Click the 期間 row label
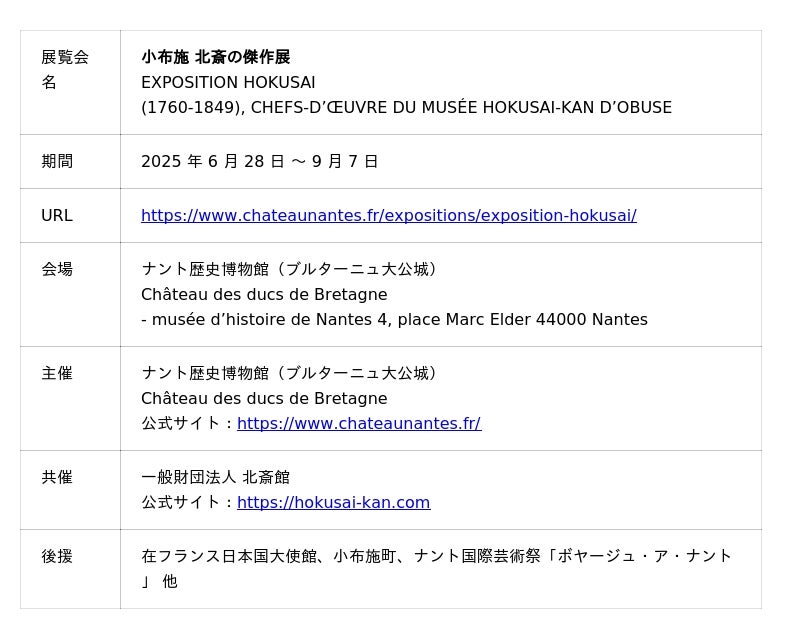 [x=56, y=161]
